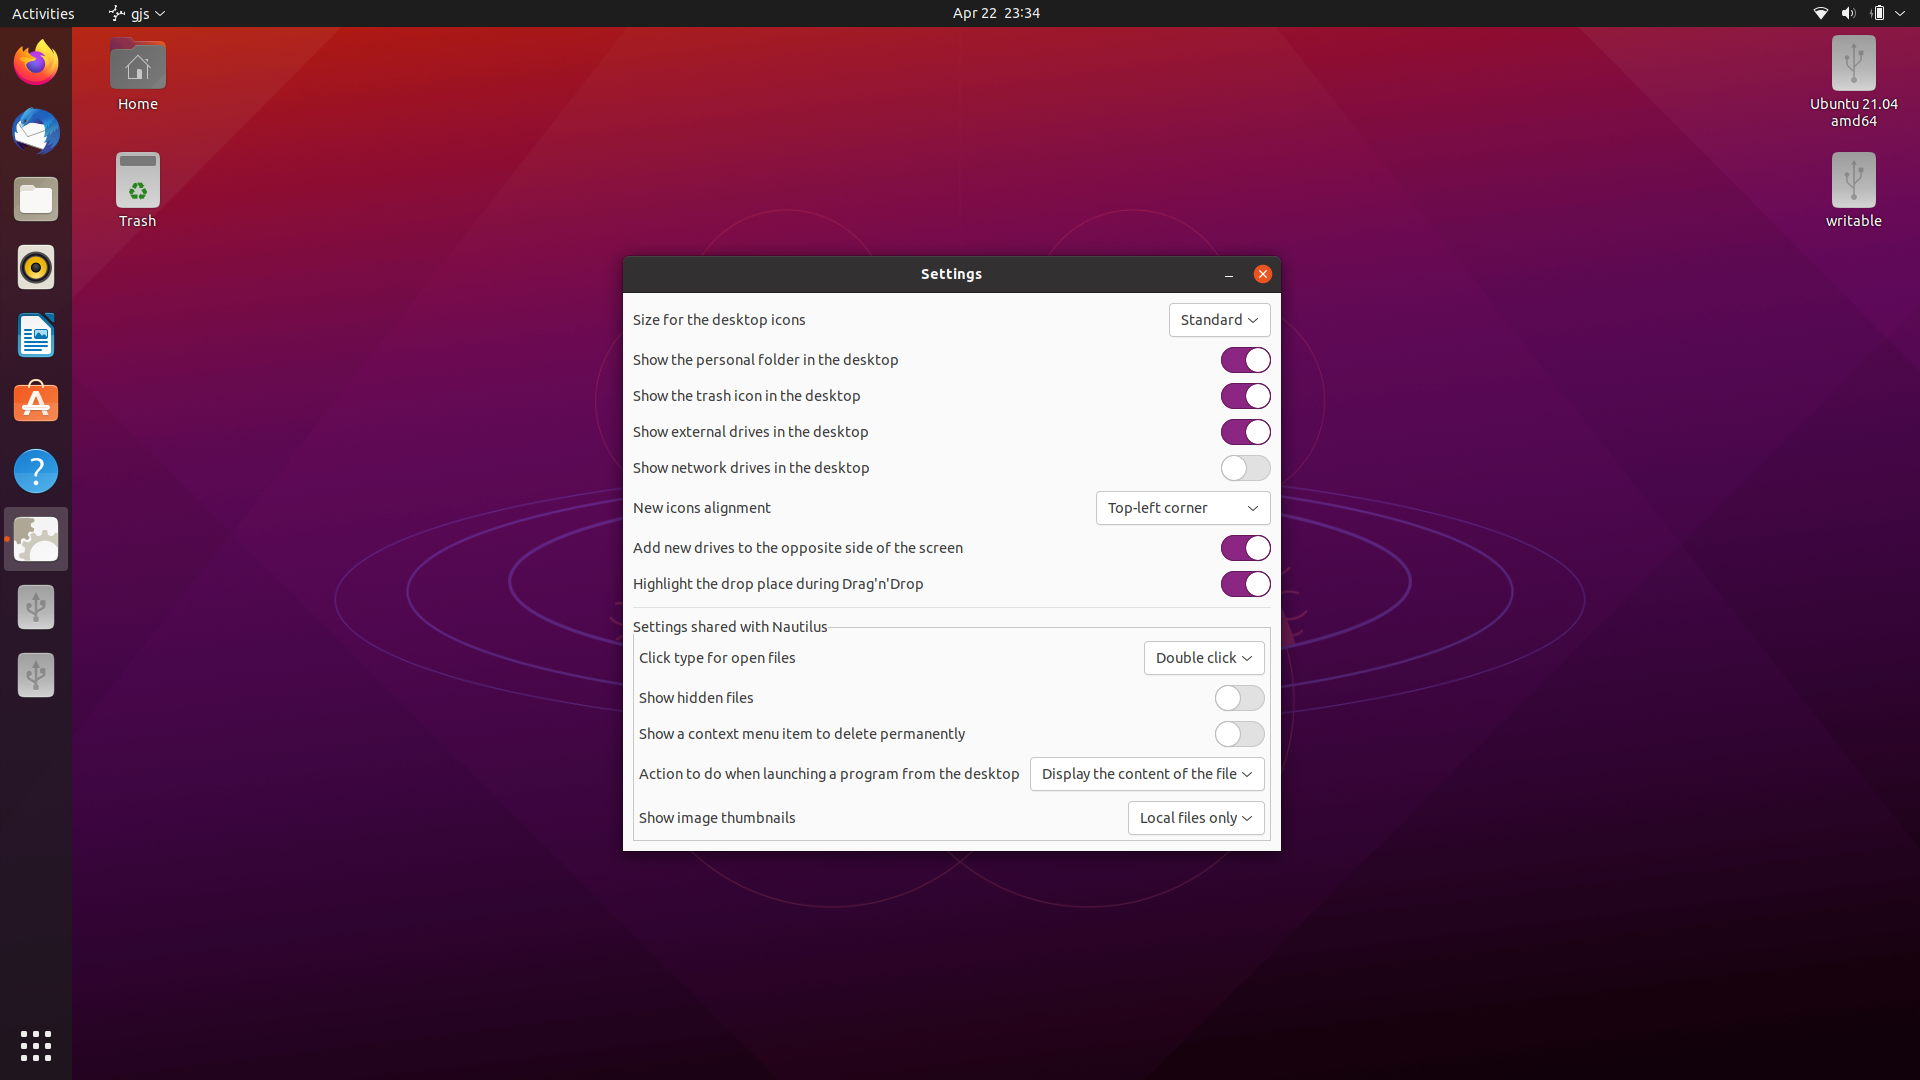Image resolution: width=1920 pixels, height=1080 pixels.
Task: Launch LibreOffice Writer from the dock
Action: [x=36, y=335]
